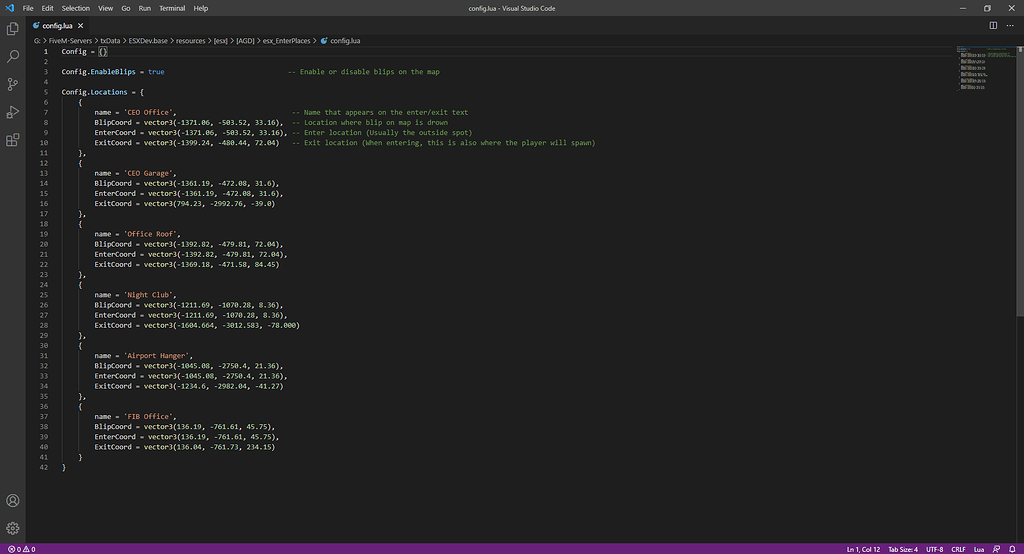This screenshot has height=554, width=1024.
Task: Open the Manage gear icon
Action: (13, 528)
